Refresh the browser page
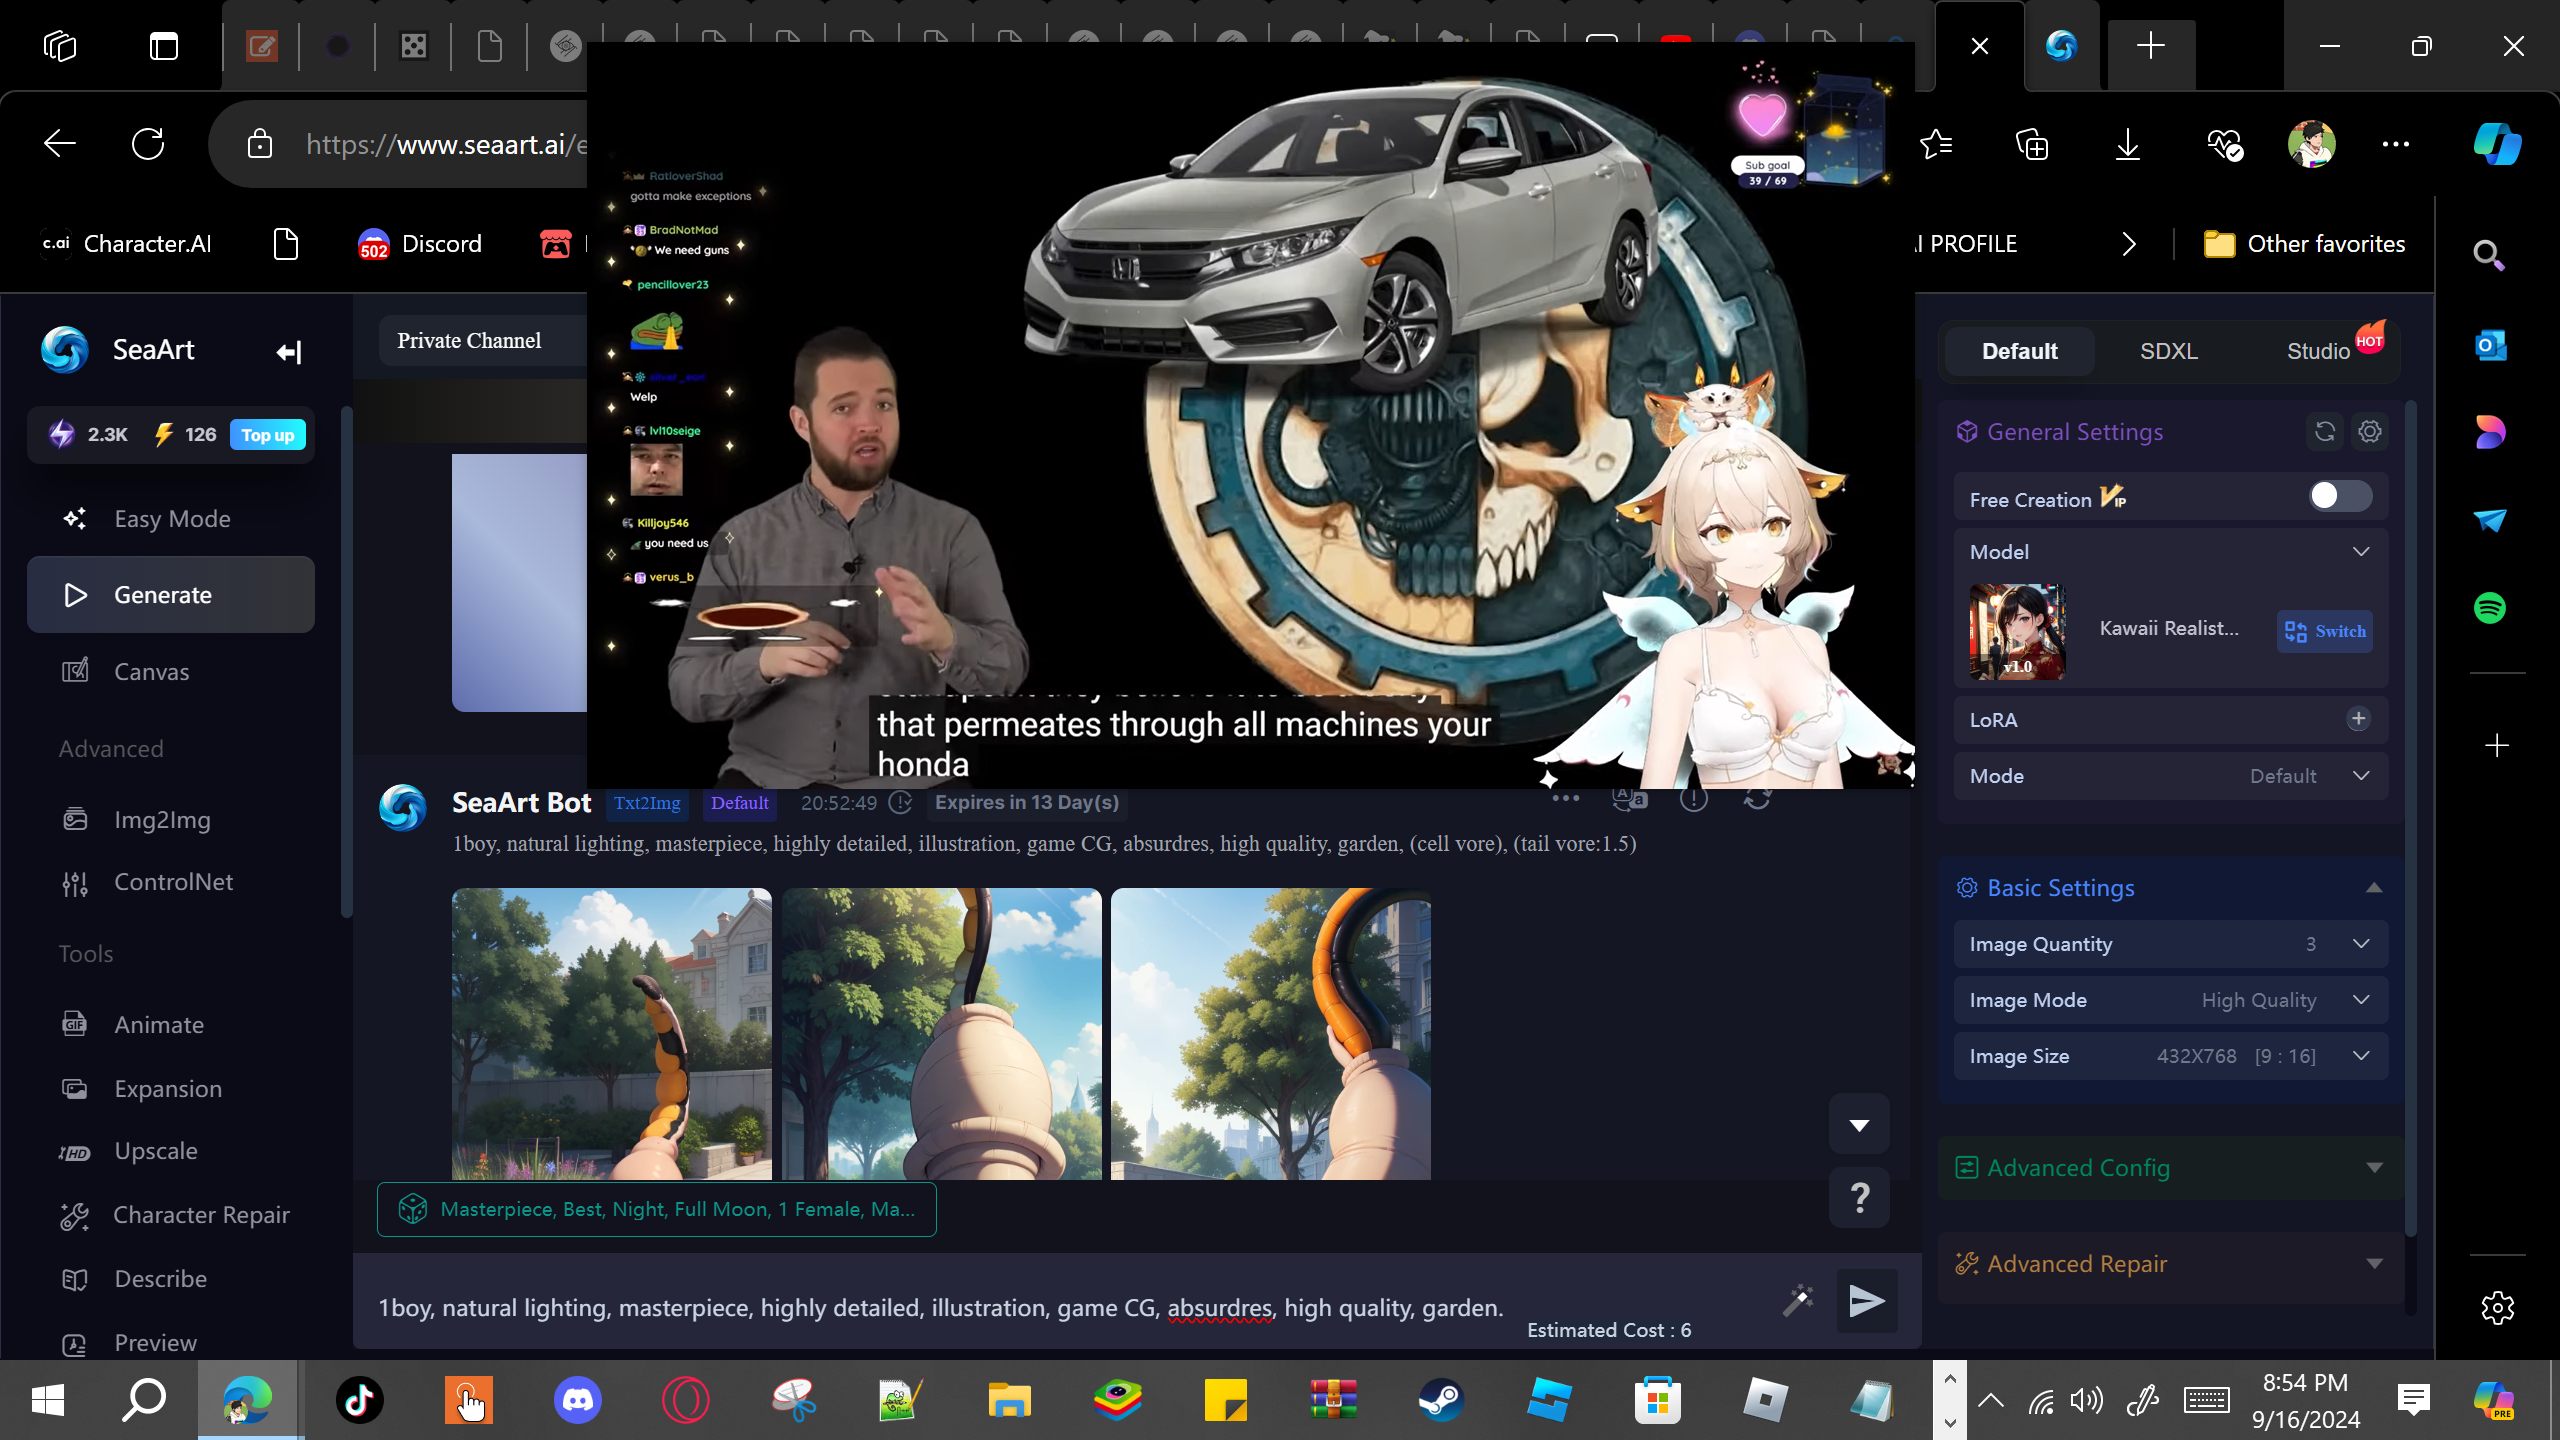 pos(148,144)
